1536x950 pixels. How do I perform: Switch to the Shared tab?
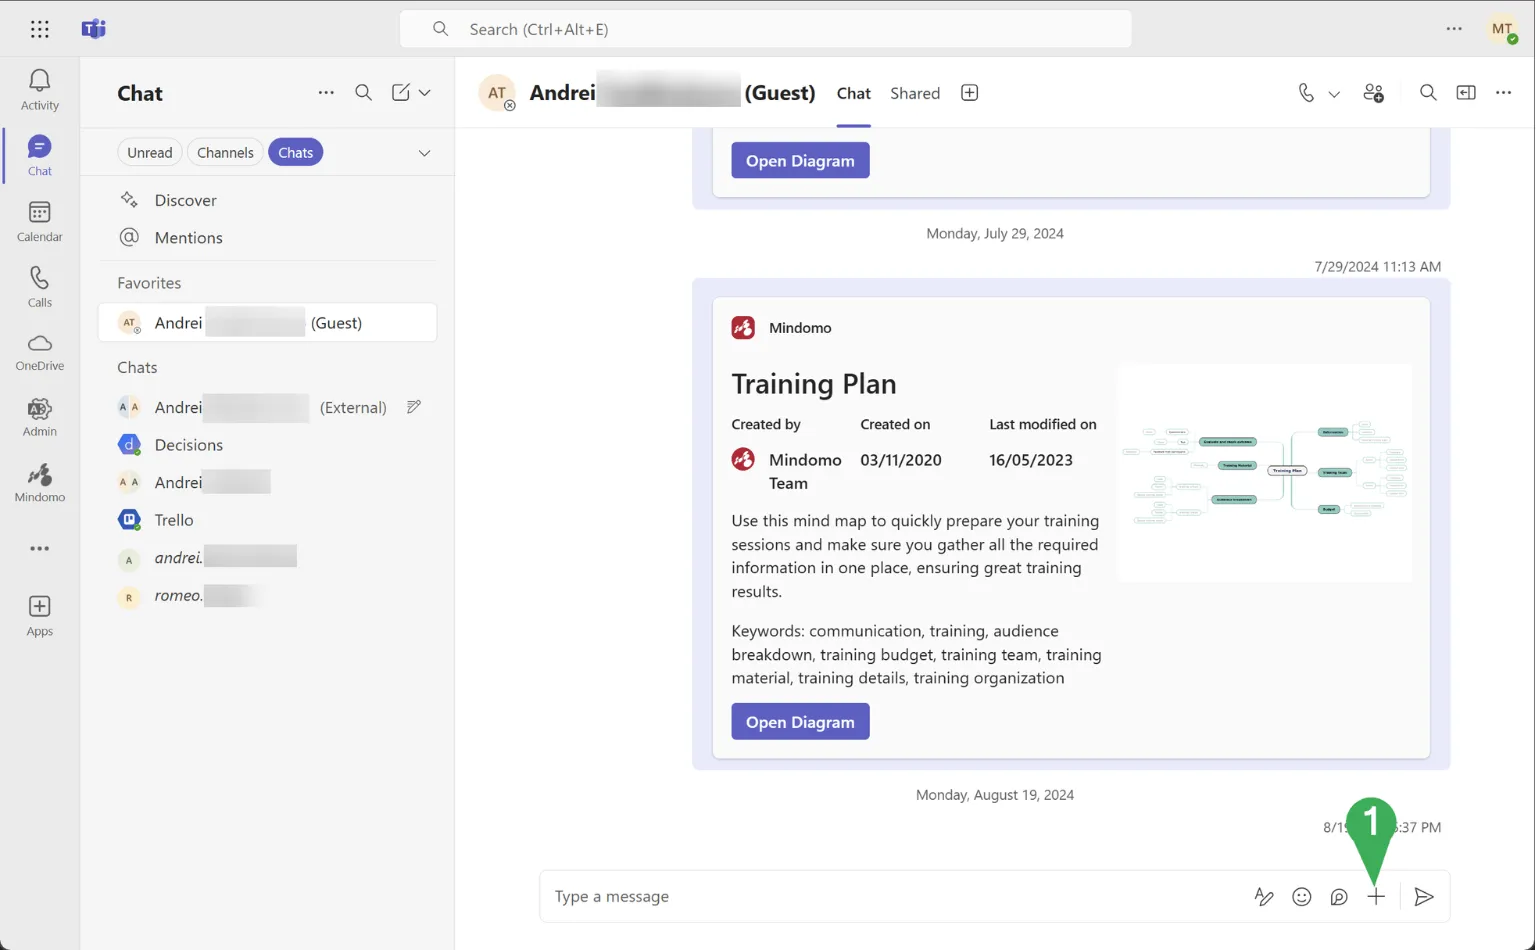914,93
